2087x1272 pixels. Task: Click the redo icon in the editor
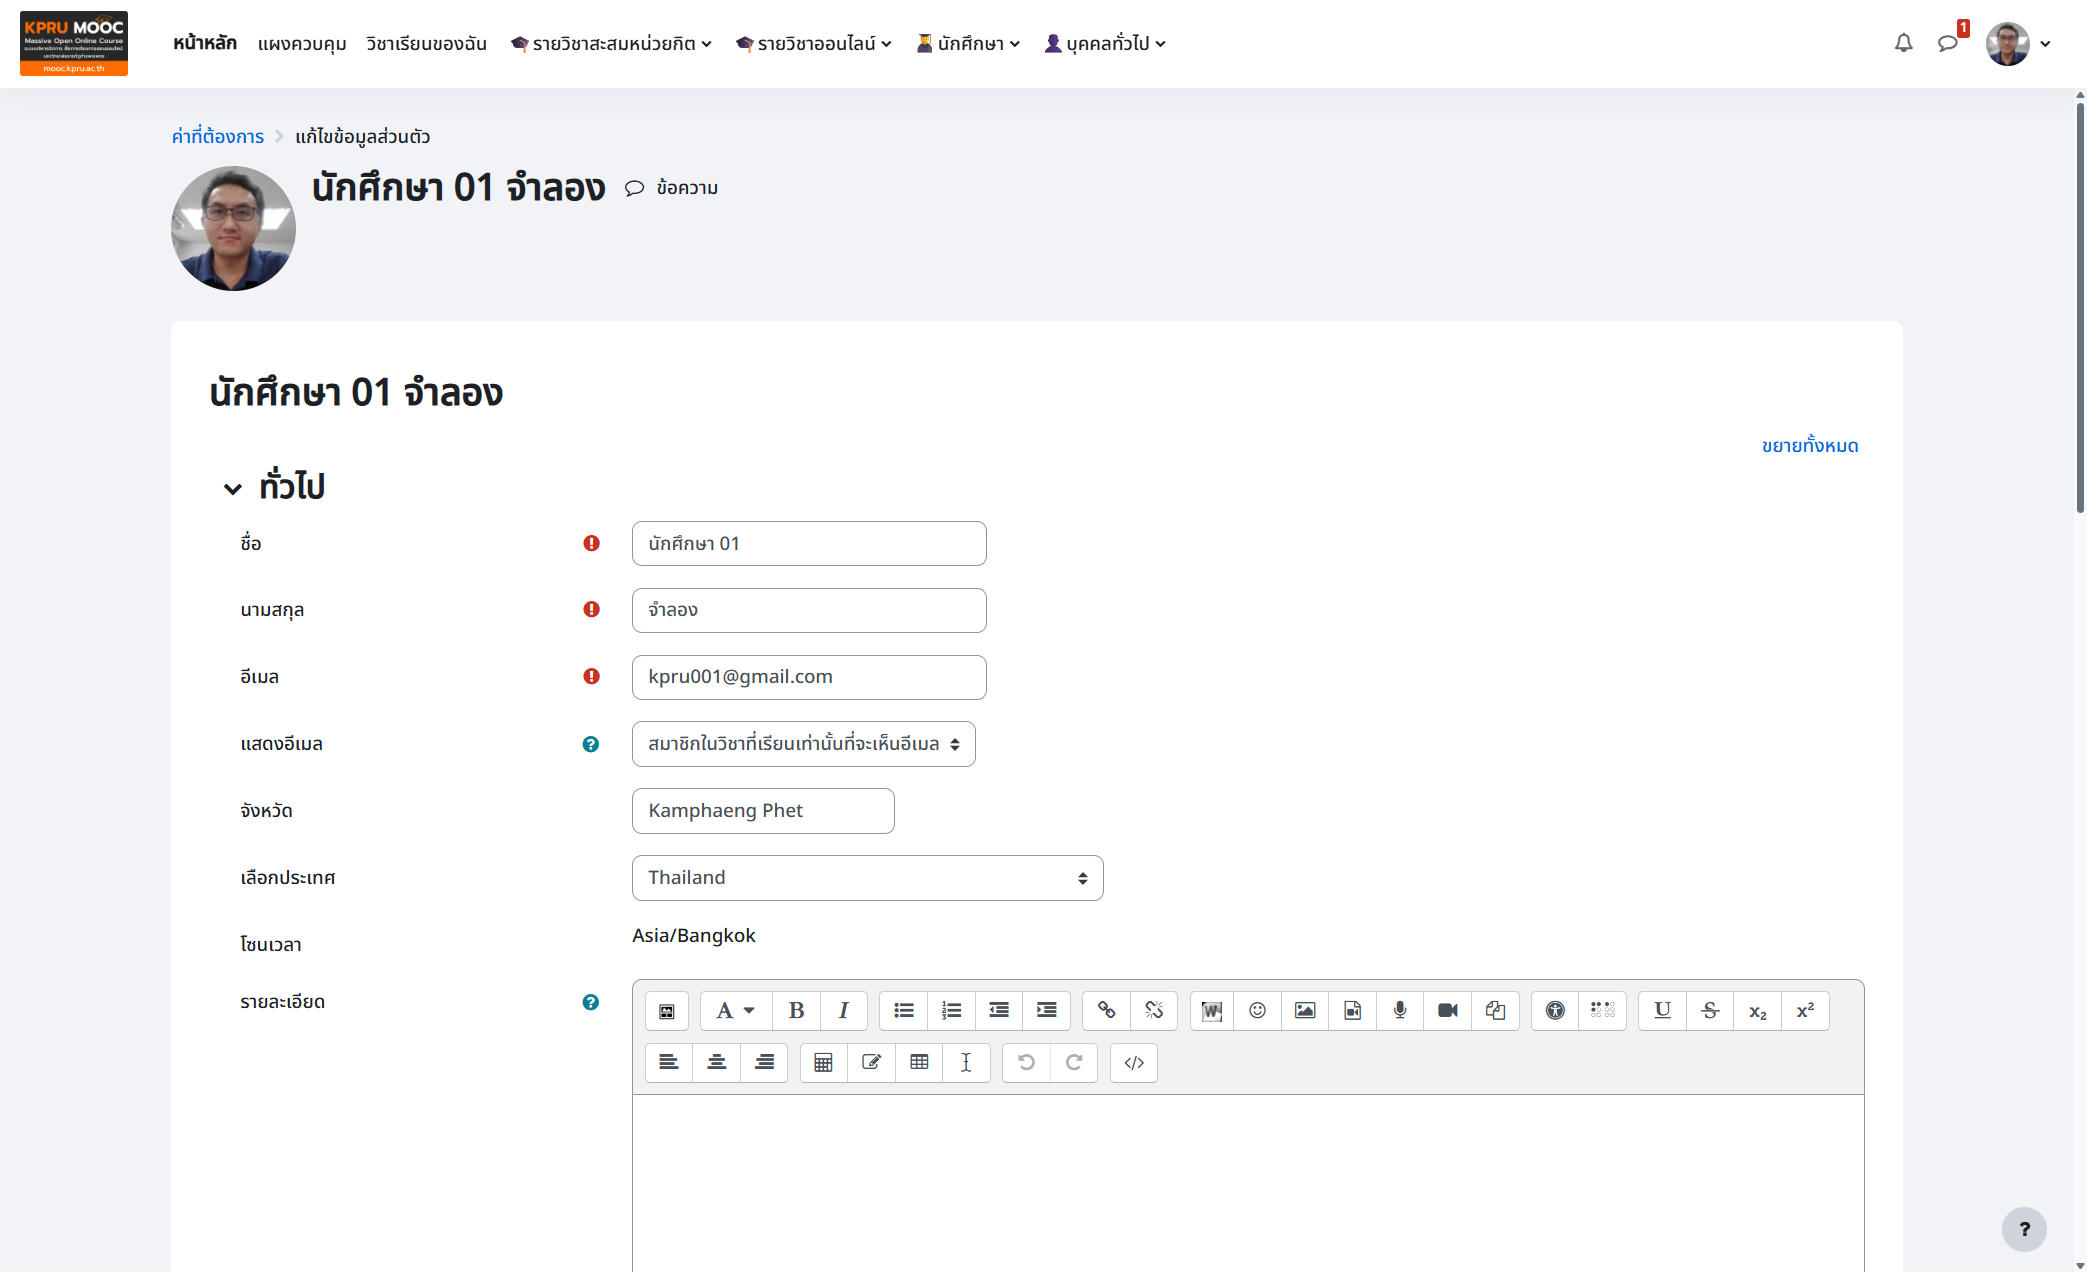coord(1074,1063)
